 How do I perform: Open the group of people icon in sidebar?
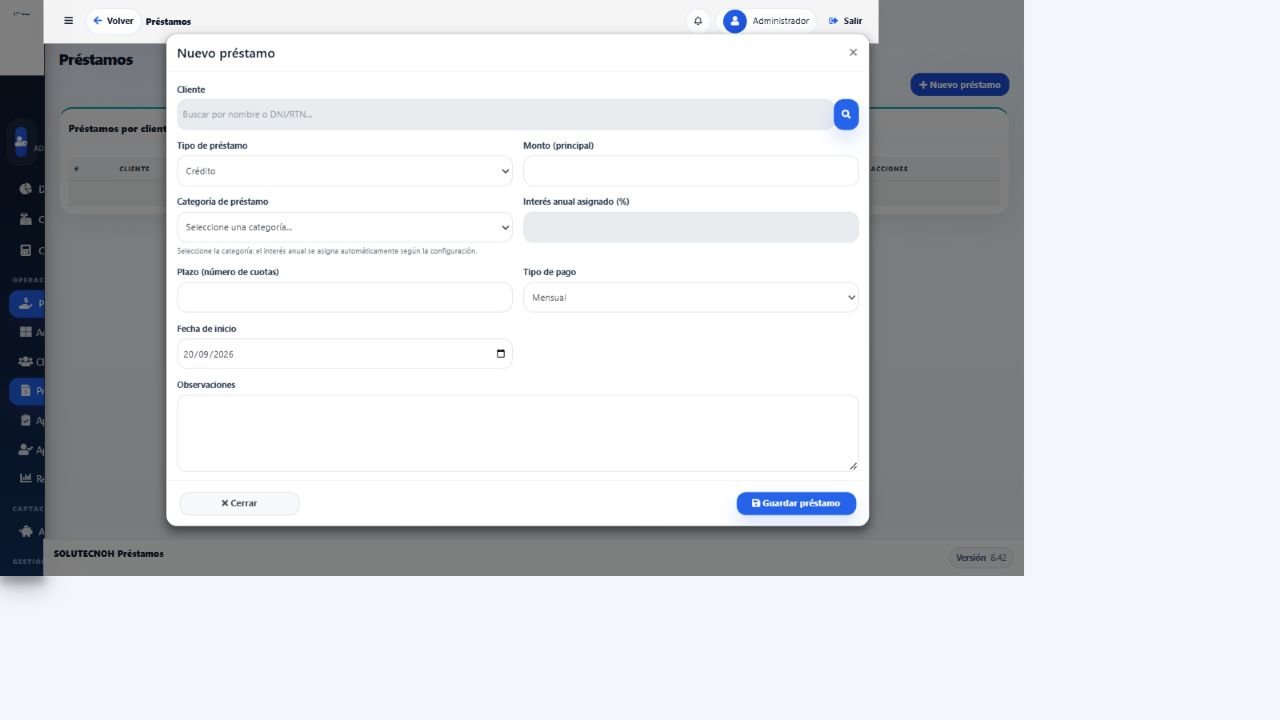click(26, 362)
